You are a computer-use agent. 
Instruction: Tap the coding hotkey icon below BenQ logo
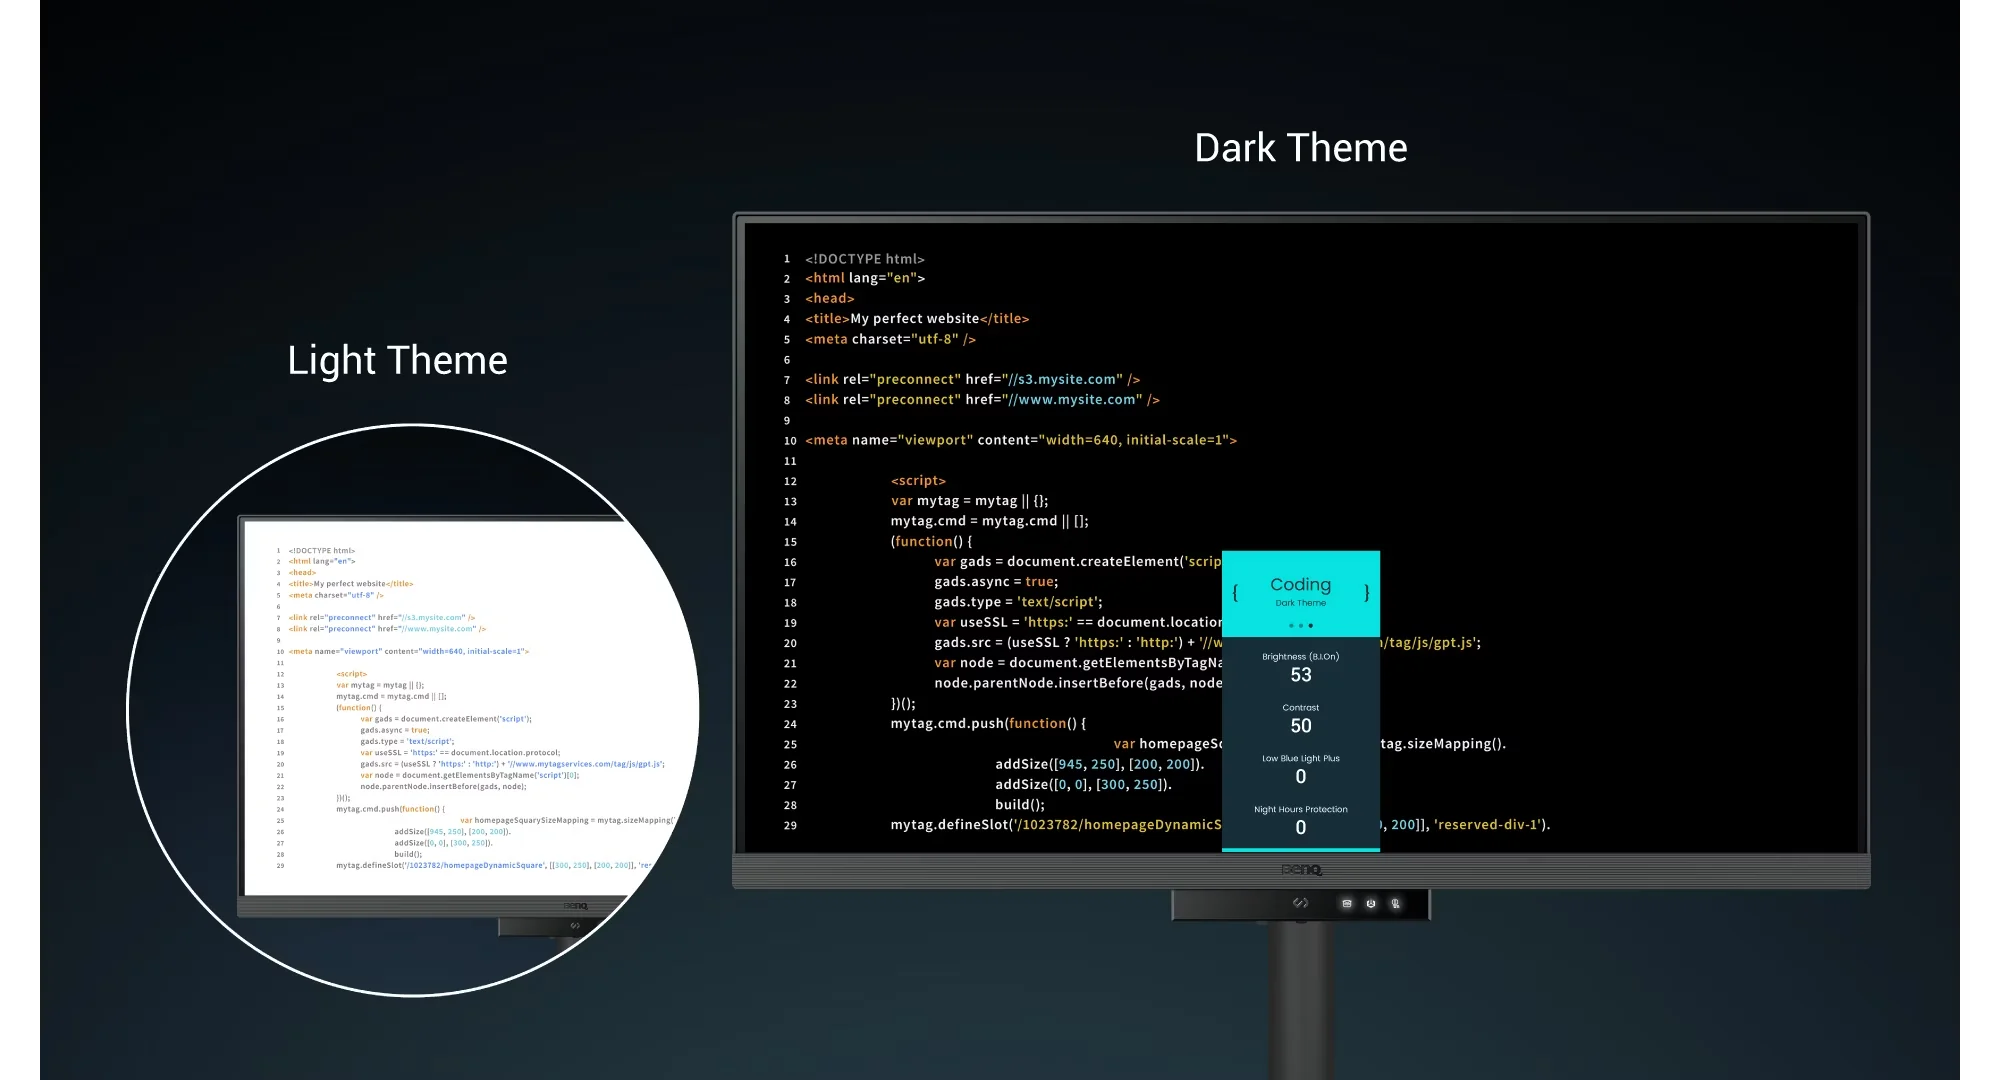pos(1300,903)
